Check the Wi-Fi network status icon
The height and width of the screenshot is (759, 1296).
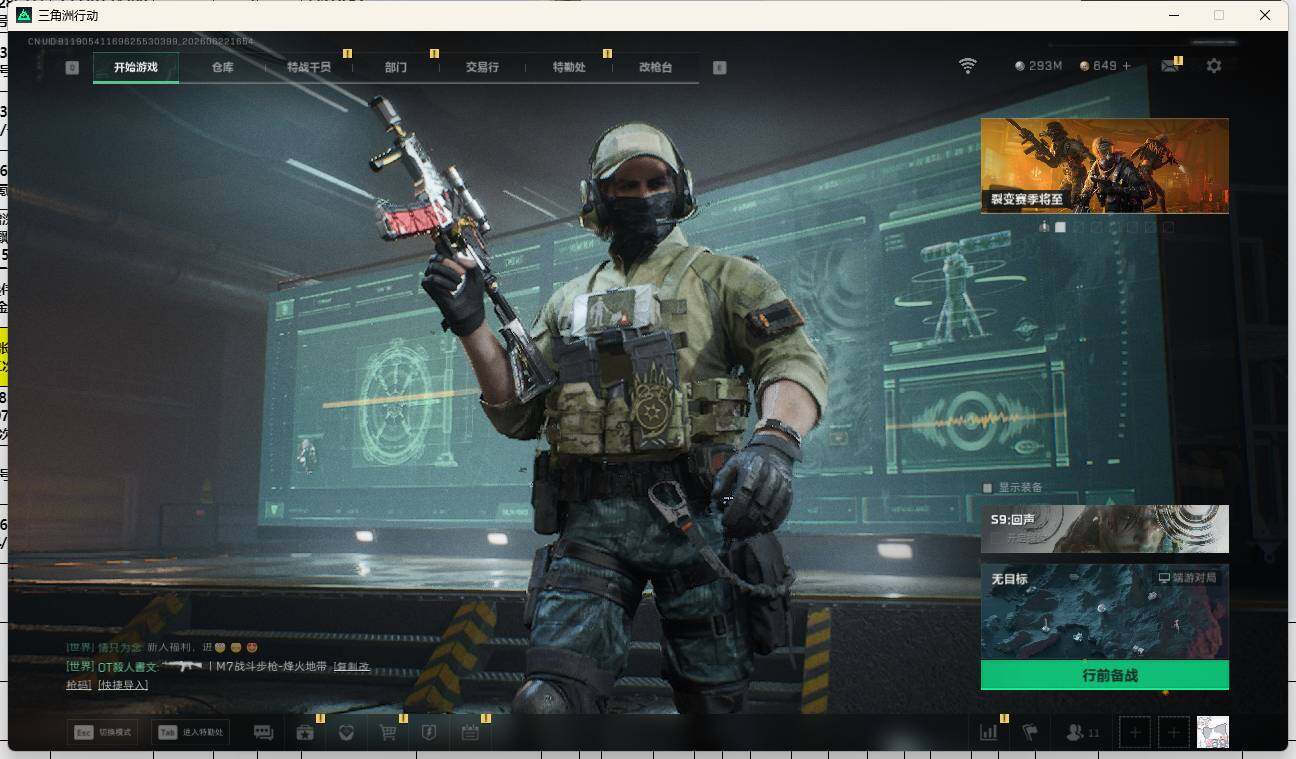[967, 66]
